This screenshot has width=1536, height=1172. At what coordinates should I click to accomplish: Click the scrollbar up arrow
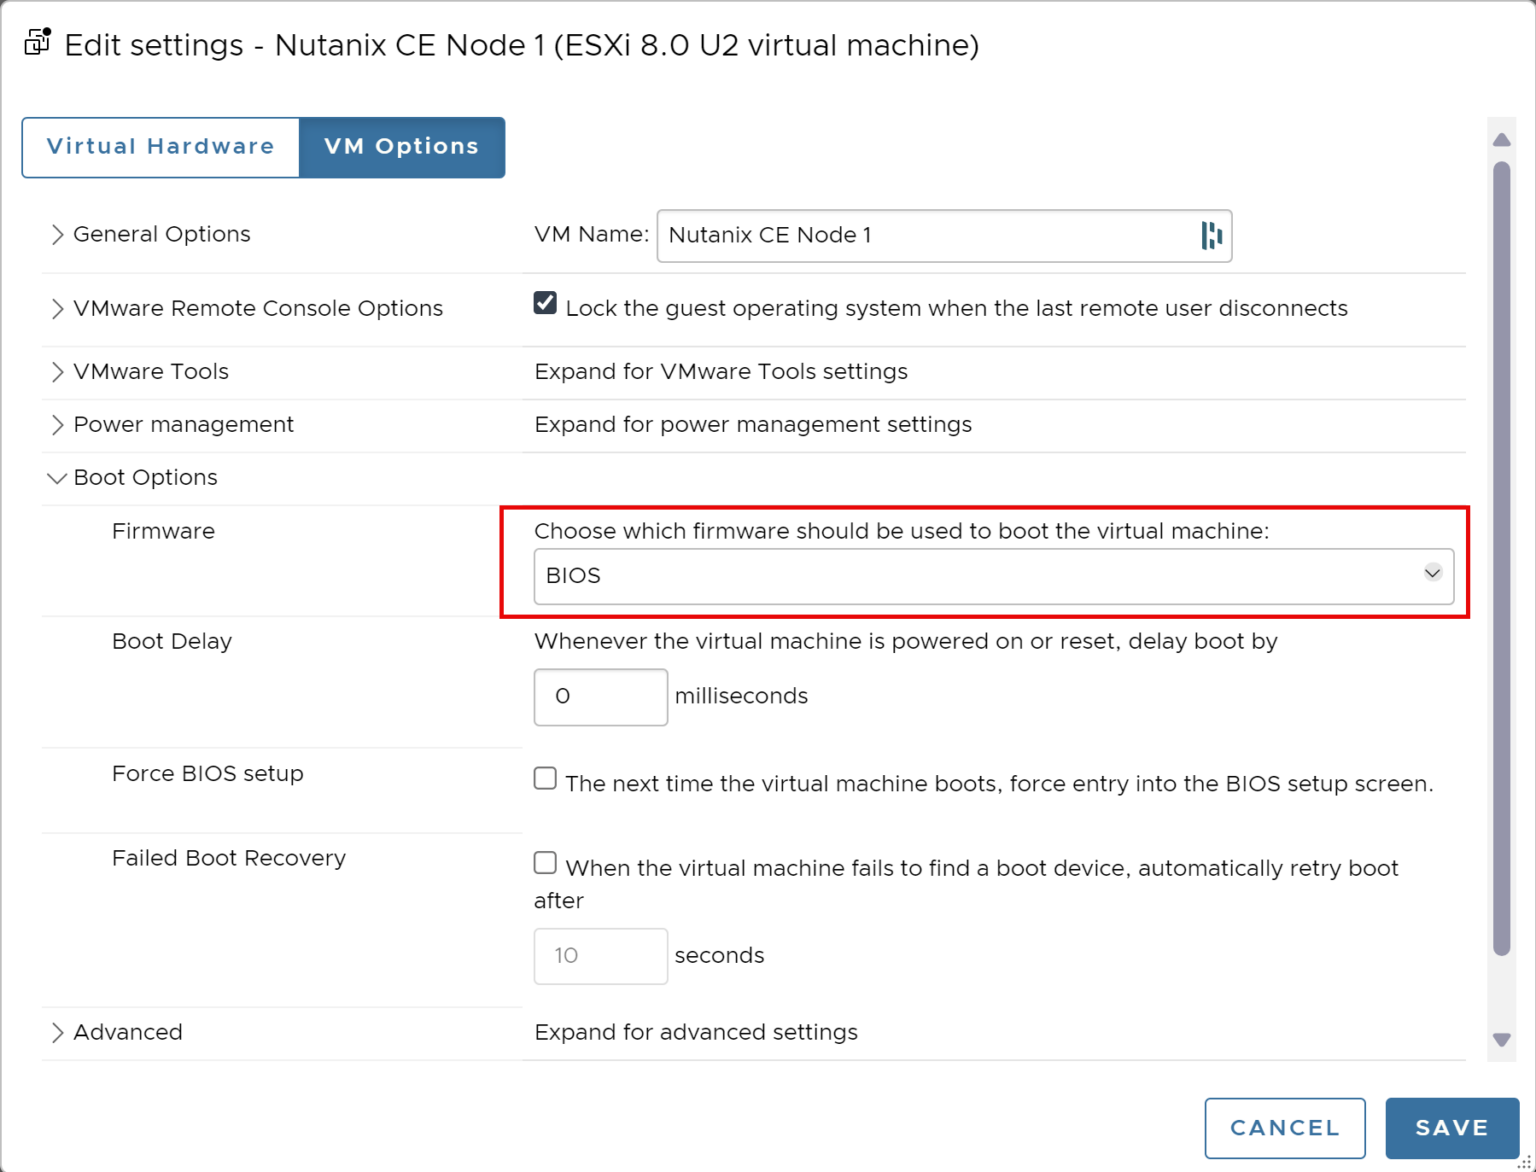1501,139
